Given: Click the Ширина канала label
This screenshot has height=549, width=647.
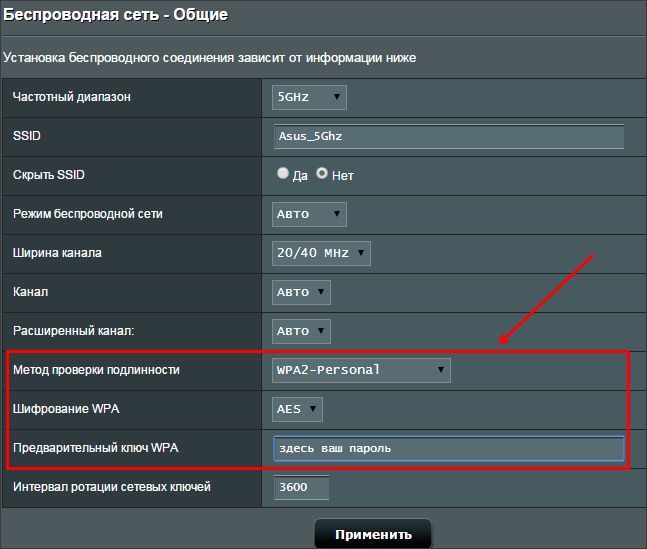Looking at the screenshot, I should pos(57,253).
